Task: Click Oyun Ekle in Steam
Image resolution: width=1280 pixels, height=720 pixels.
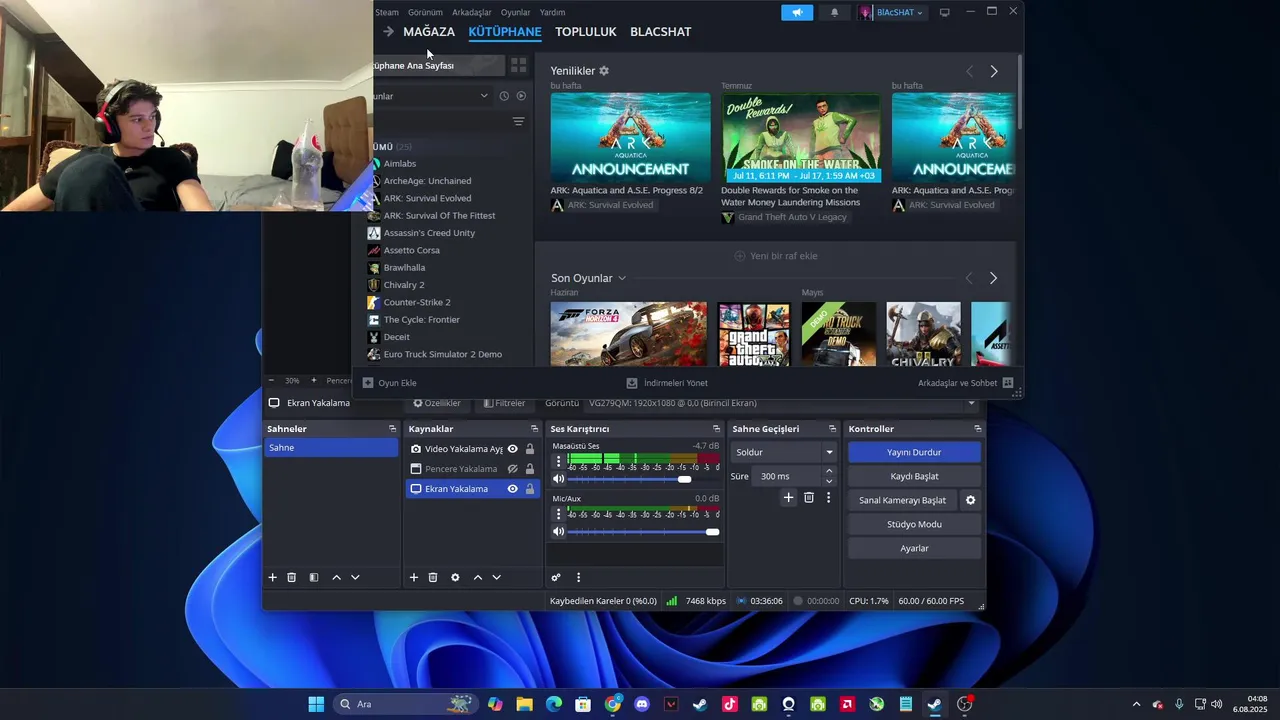Action: [x=390, y=383]
